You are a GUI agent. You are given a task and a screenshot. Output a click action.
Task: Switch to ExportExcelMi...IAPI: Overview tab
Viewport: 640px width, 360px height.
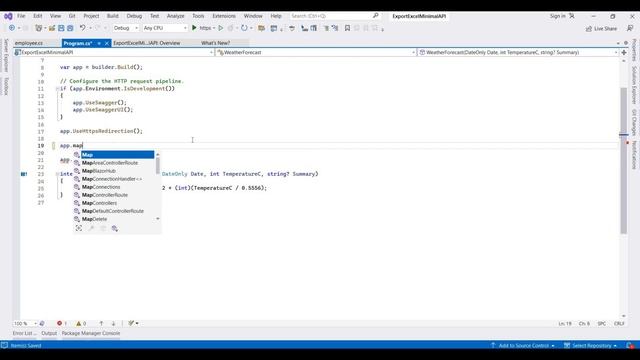click(x=147, y=43)
